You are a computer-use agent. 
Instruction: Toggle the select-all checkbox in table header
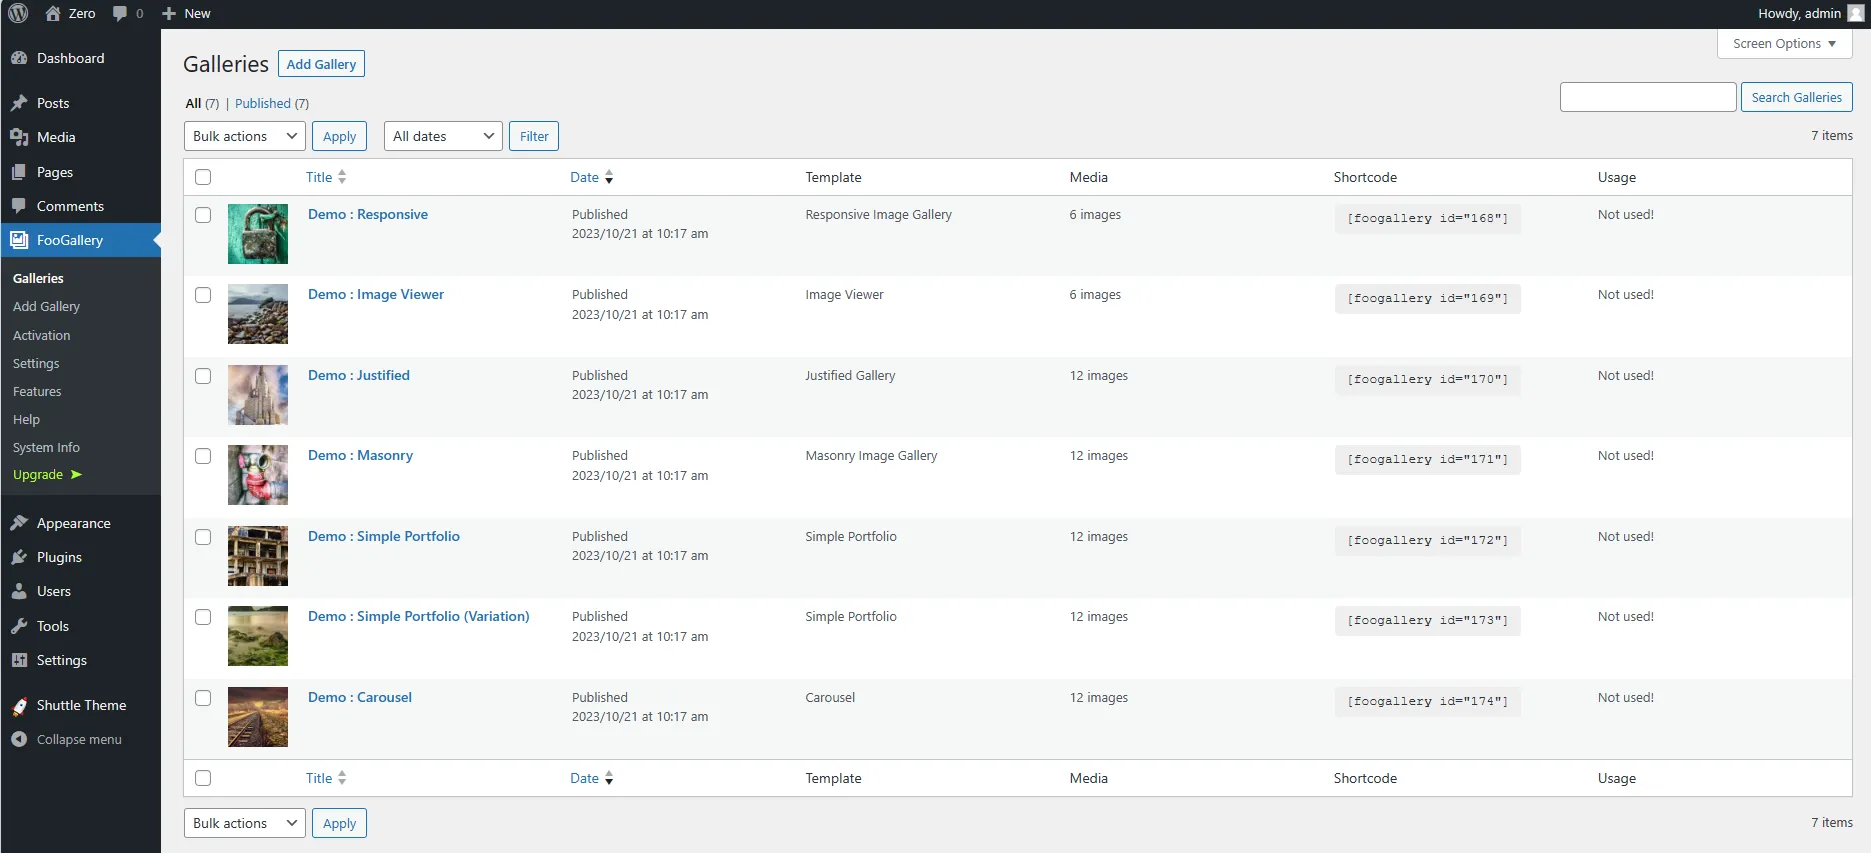click(x=203, y=177)
